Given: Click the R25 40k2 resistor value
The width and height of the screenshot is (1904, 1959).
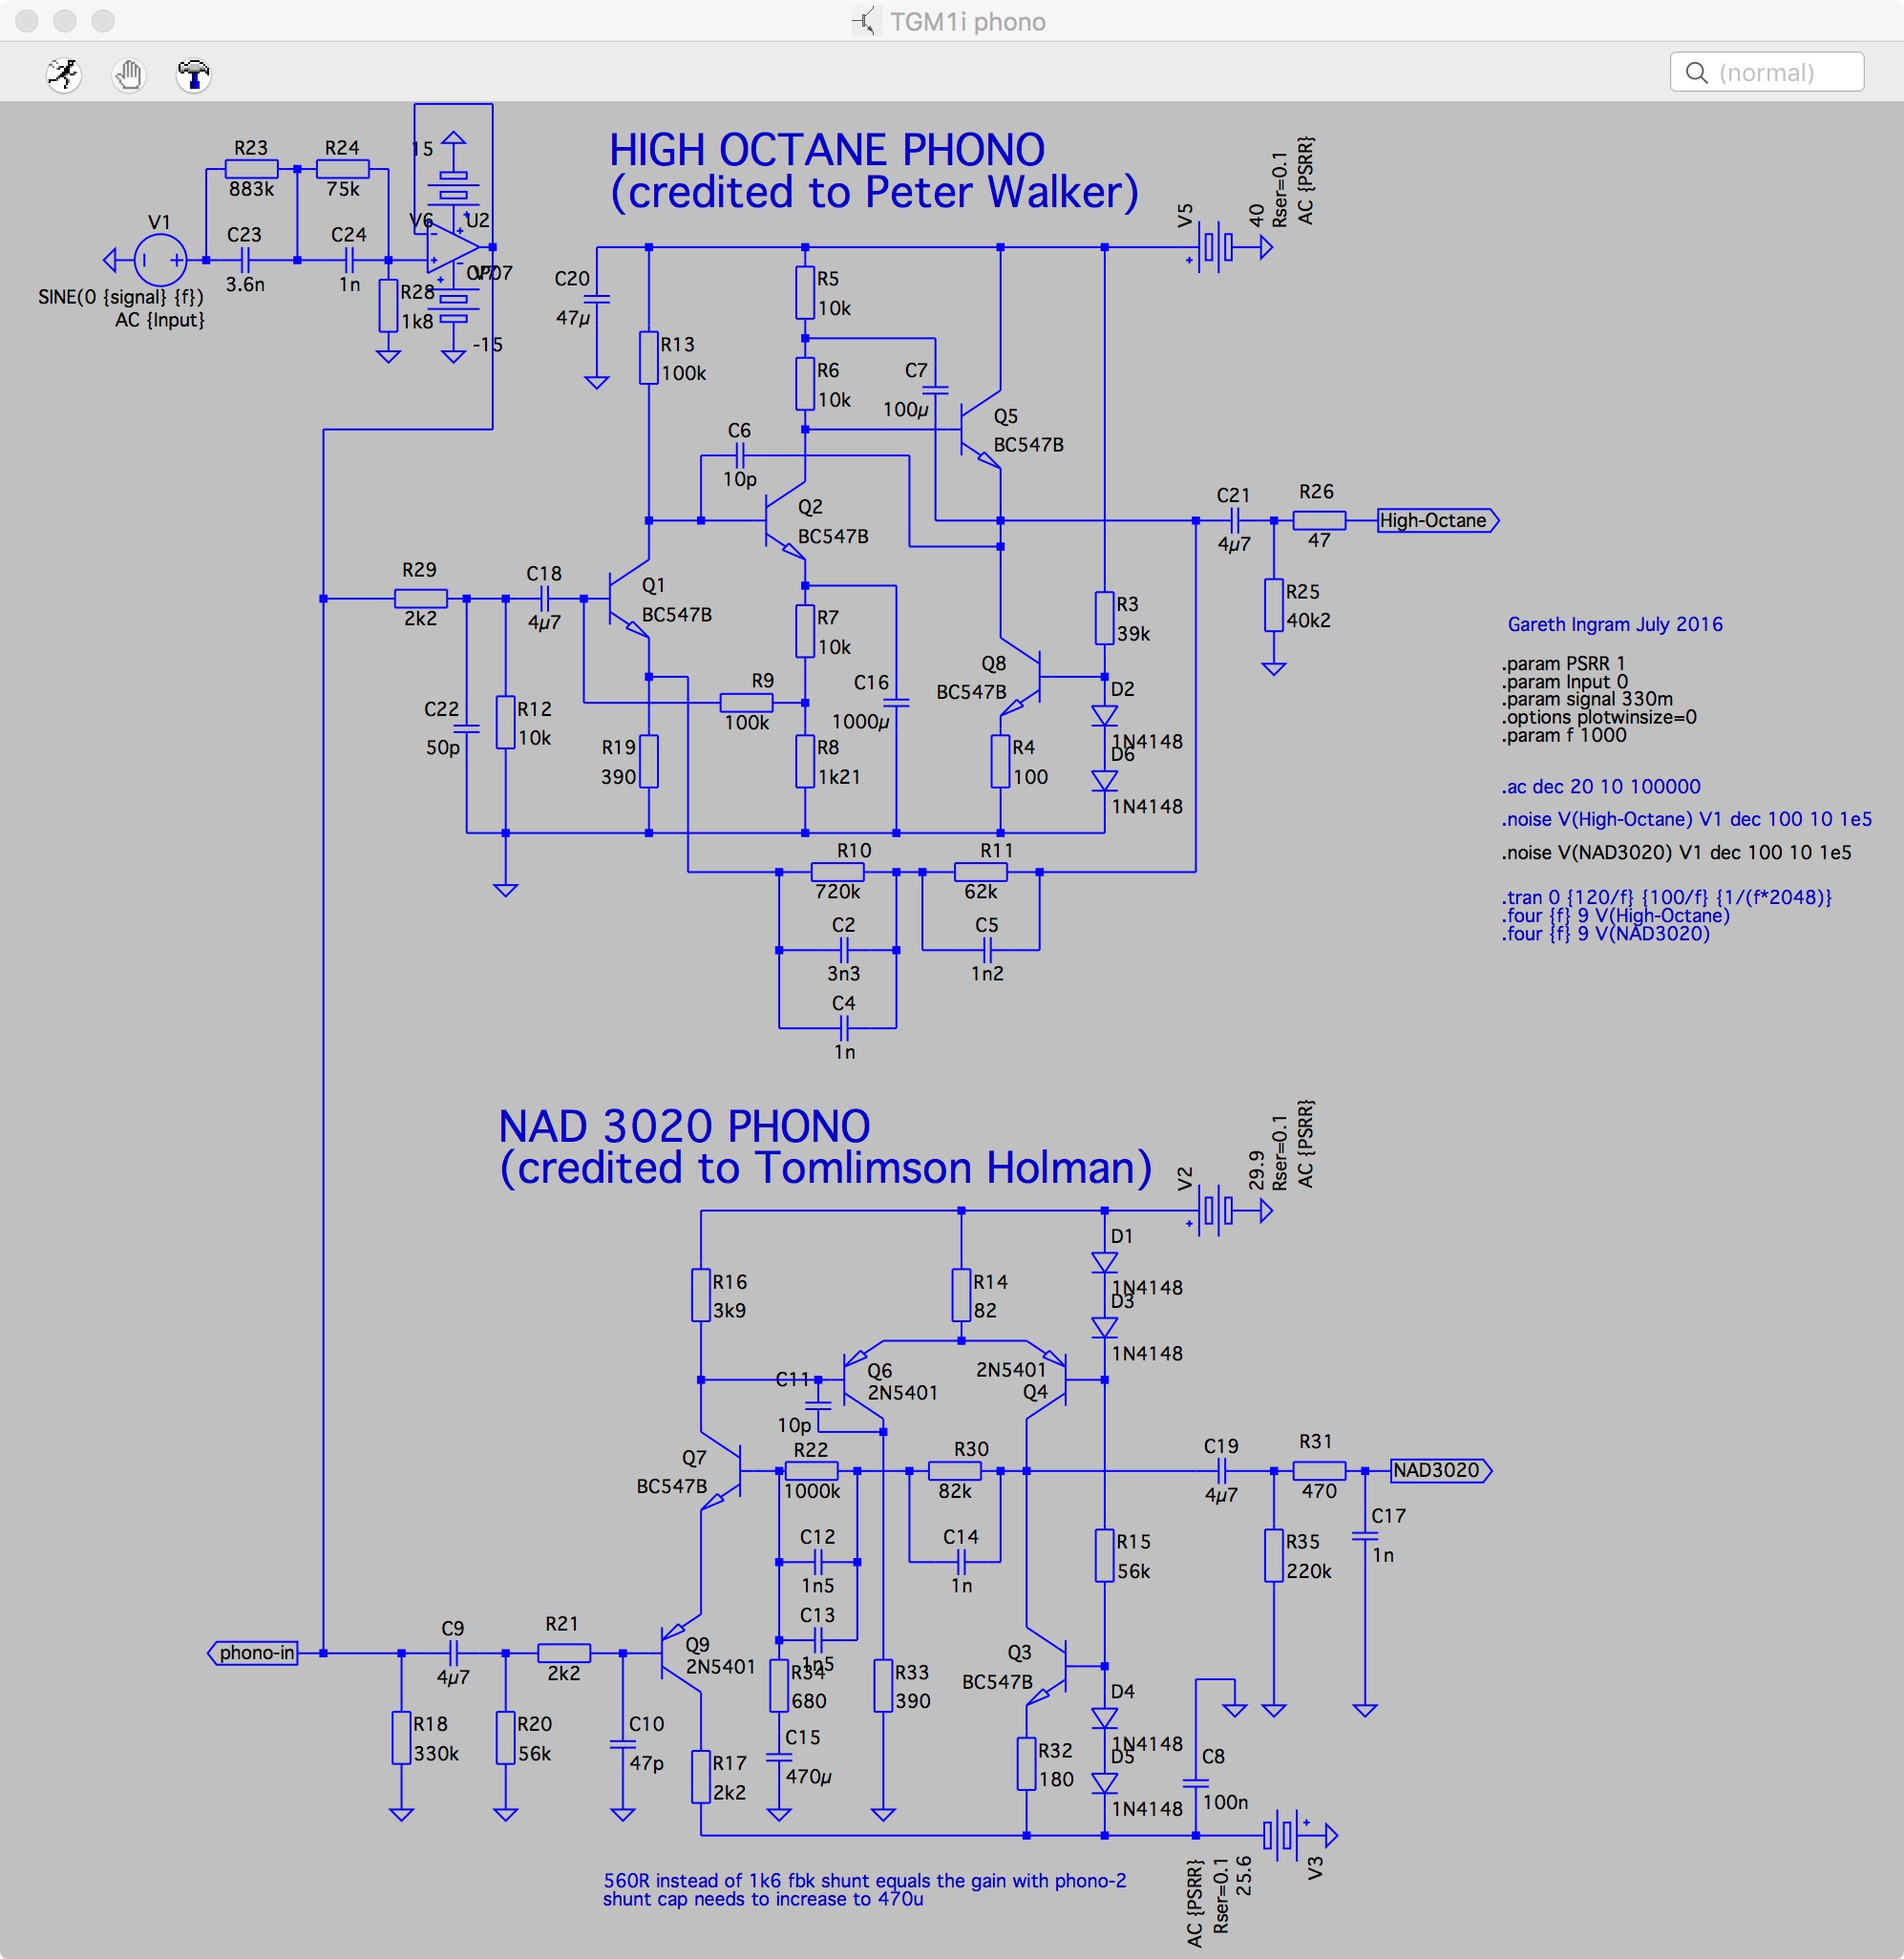Looking at the screenshot, I should pos(1309,620).
